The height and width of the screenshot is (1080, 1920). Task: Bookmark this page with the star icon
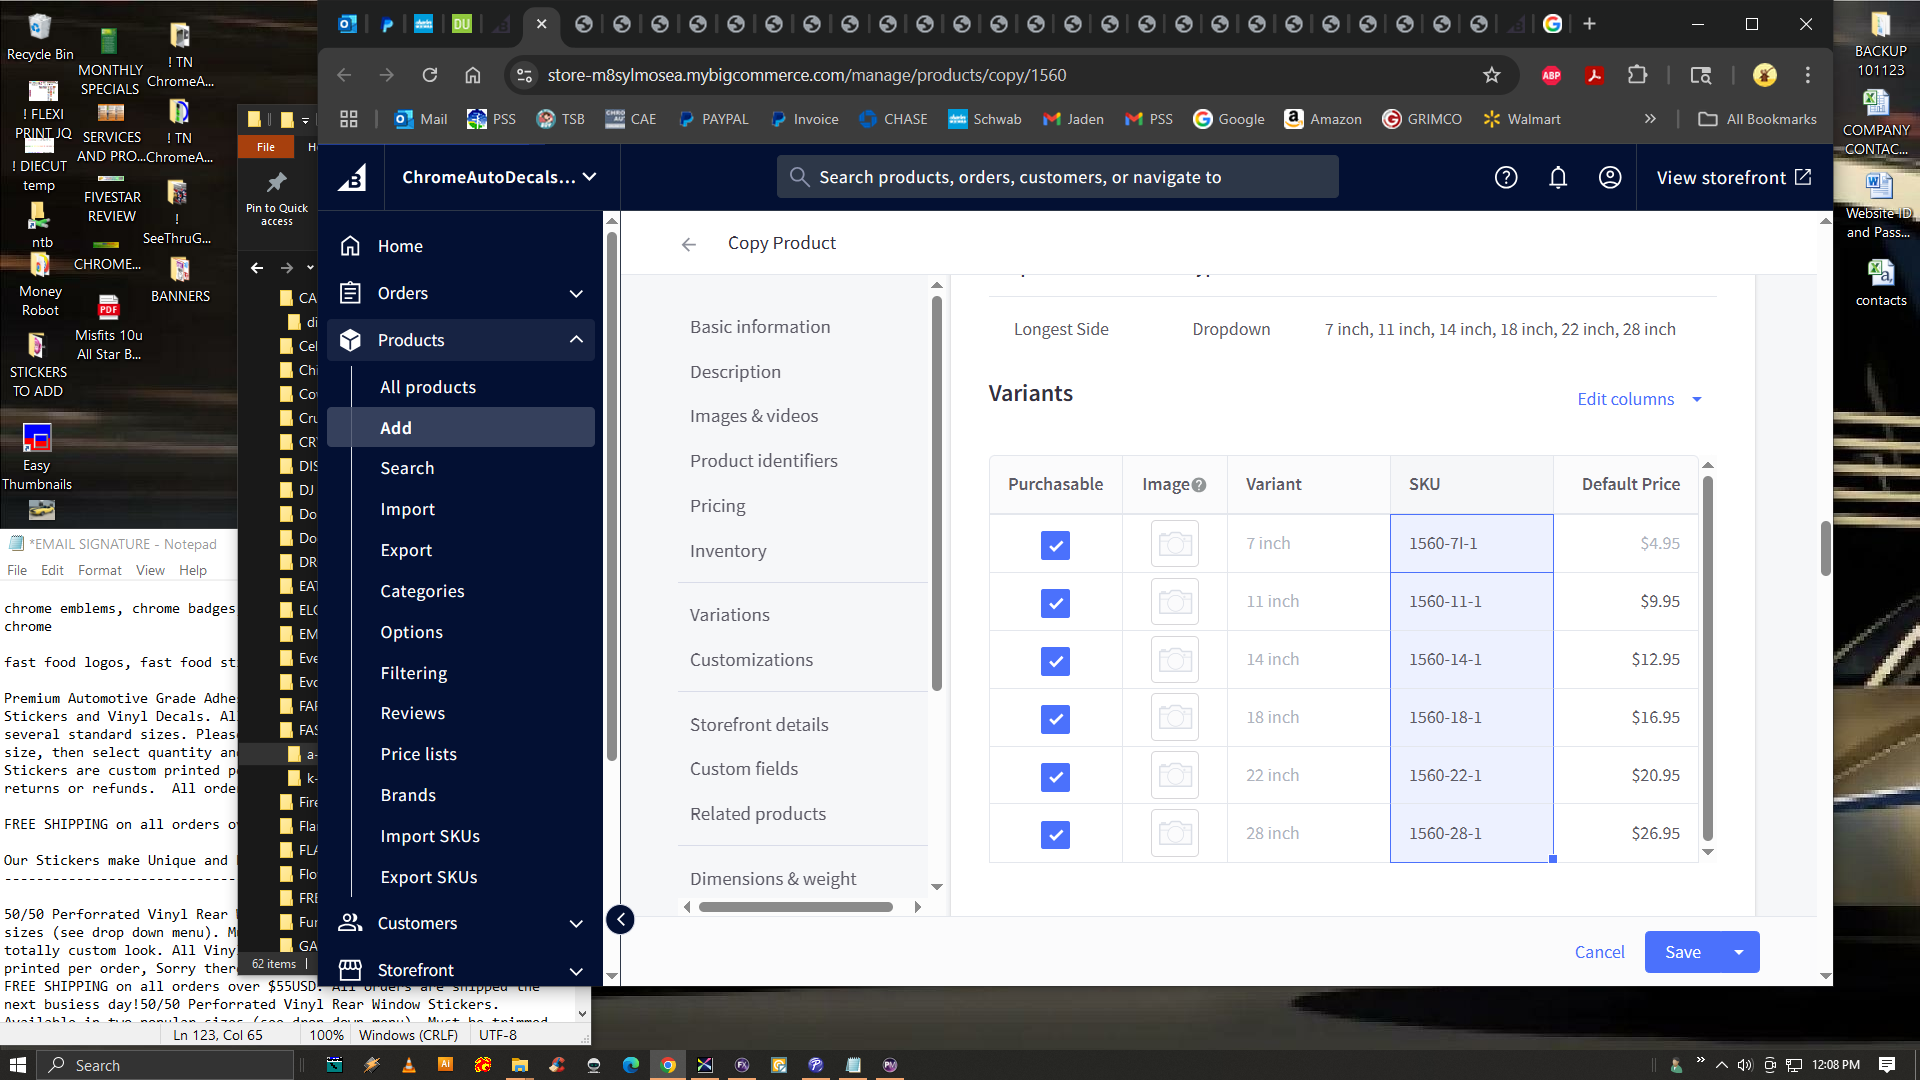click(x=1492, y=75)
